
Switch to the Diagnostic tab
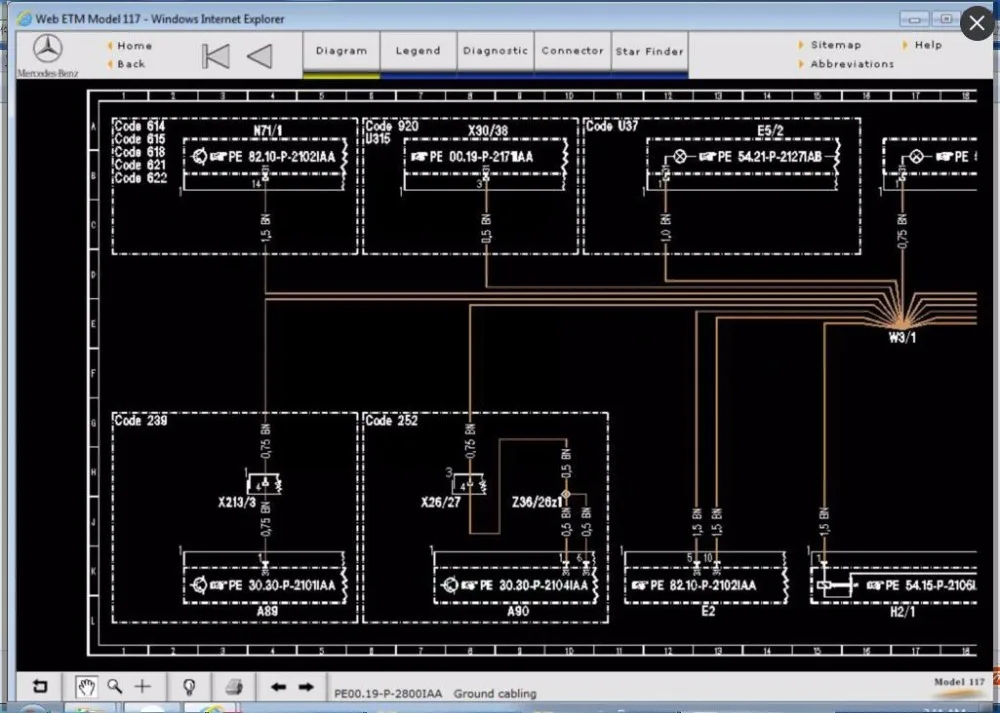[x=496, y=51]
